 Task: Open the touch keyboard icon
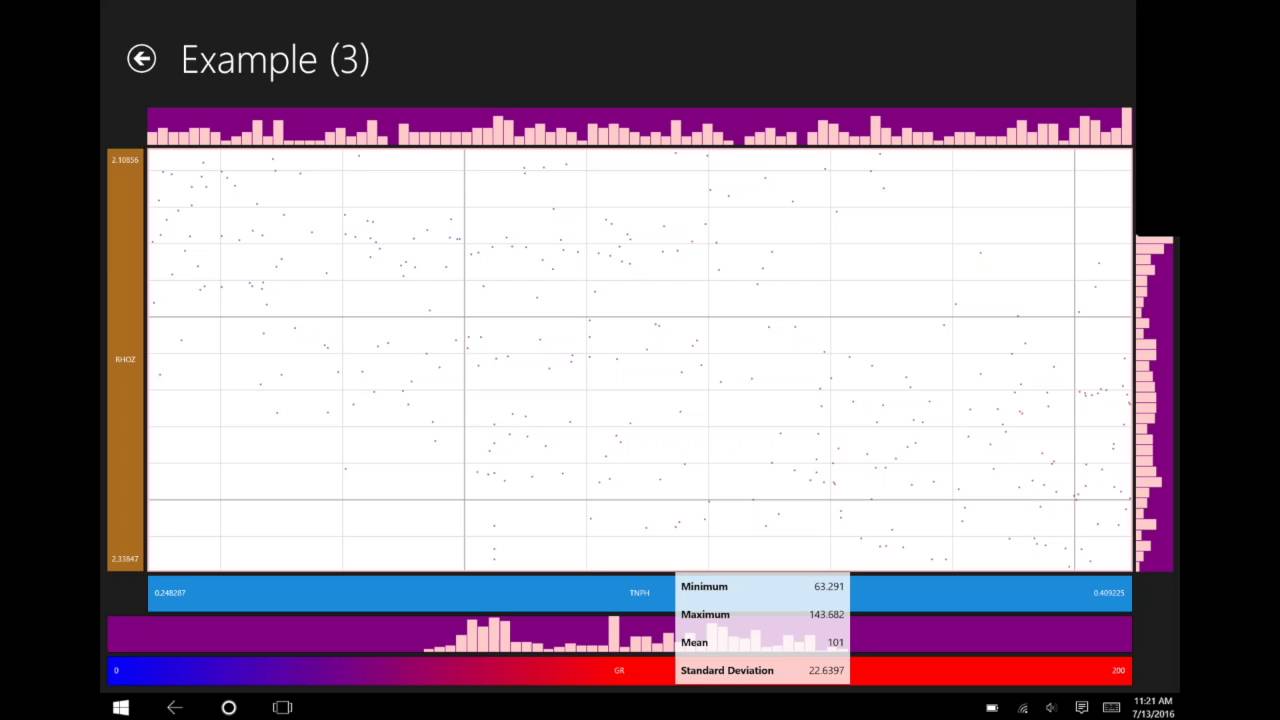point(1111,708)
